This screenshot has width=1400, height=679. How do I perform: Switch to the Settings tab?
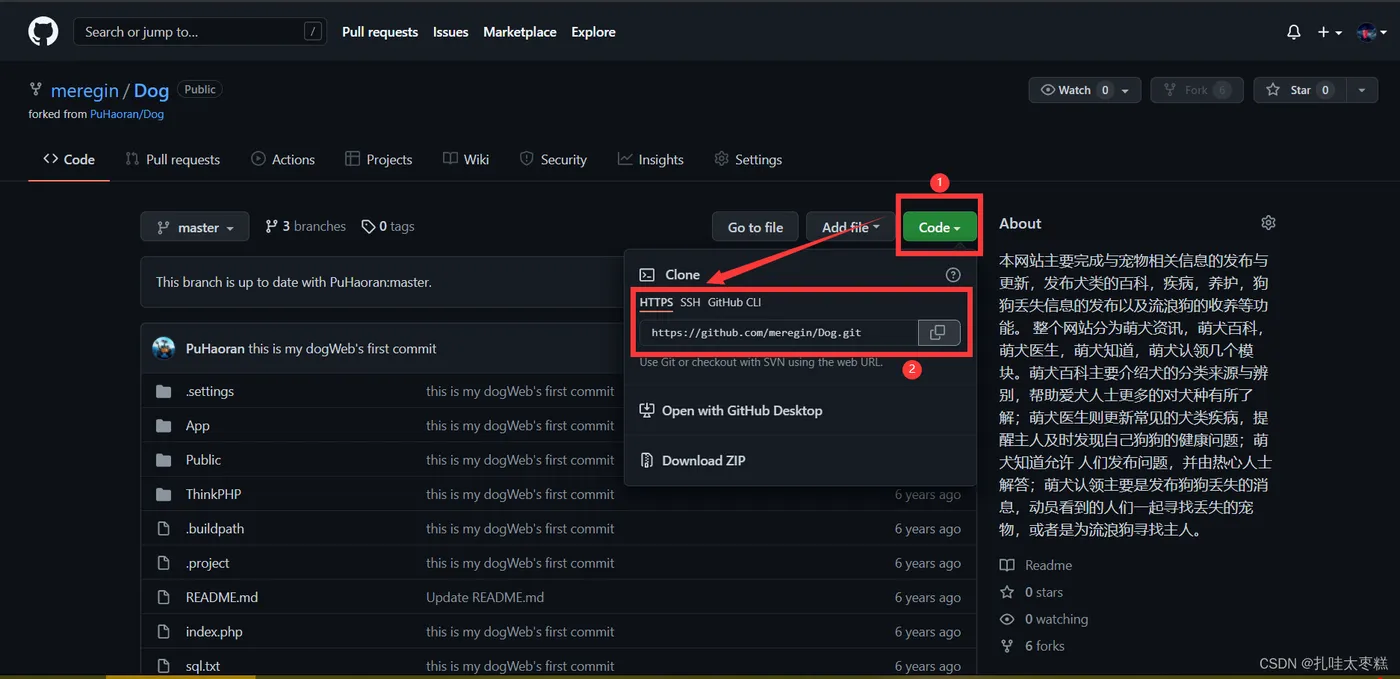click(x=748, y=159)
